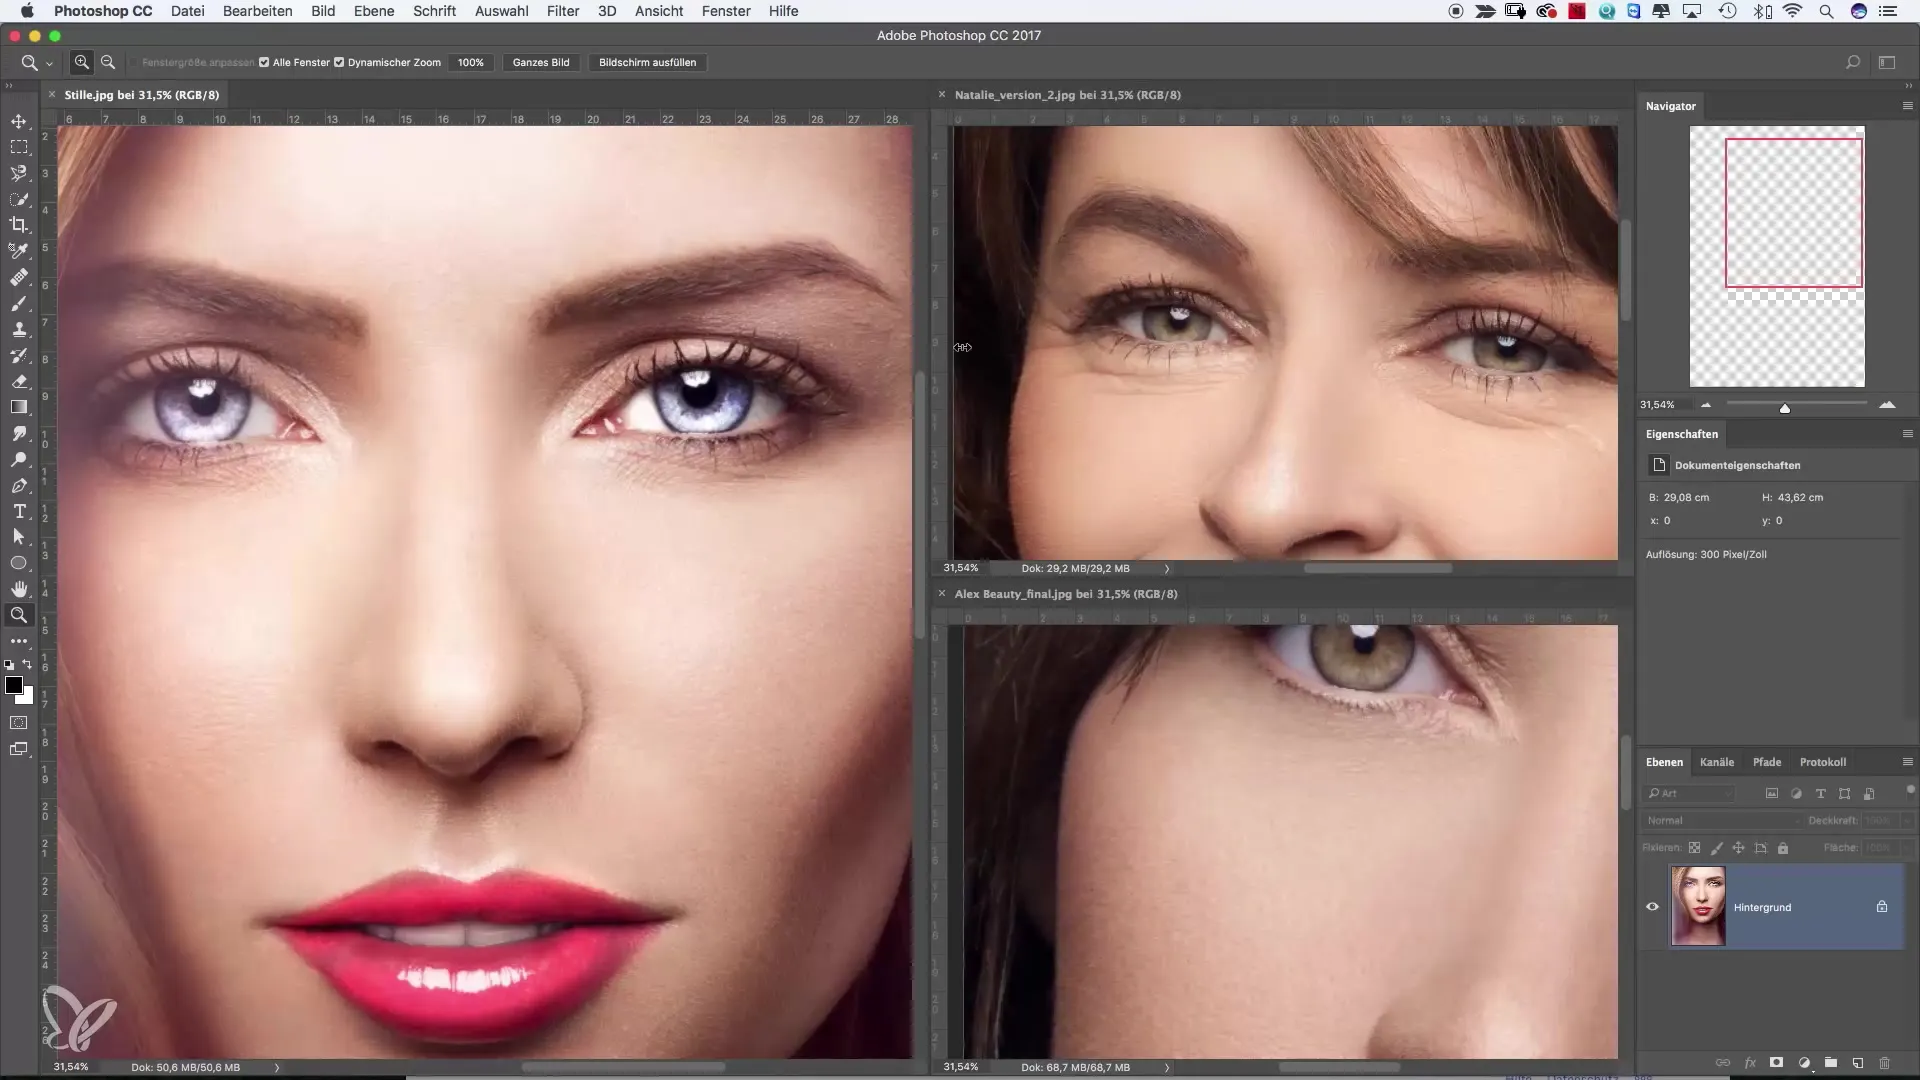Open the Fenster menu
1920x1080 pixels.
click(726, 11)
